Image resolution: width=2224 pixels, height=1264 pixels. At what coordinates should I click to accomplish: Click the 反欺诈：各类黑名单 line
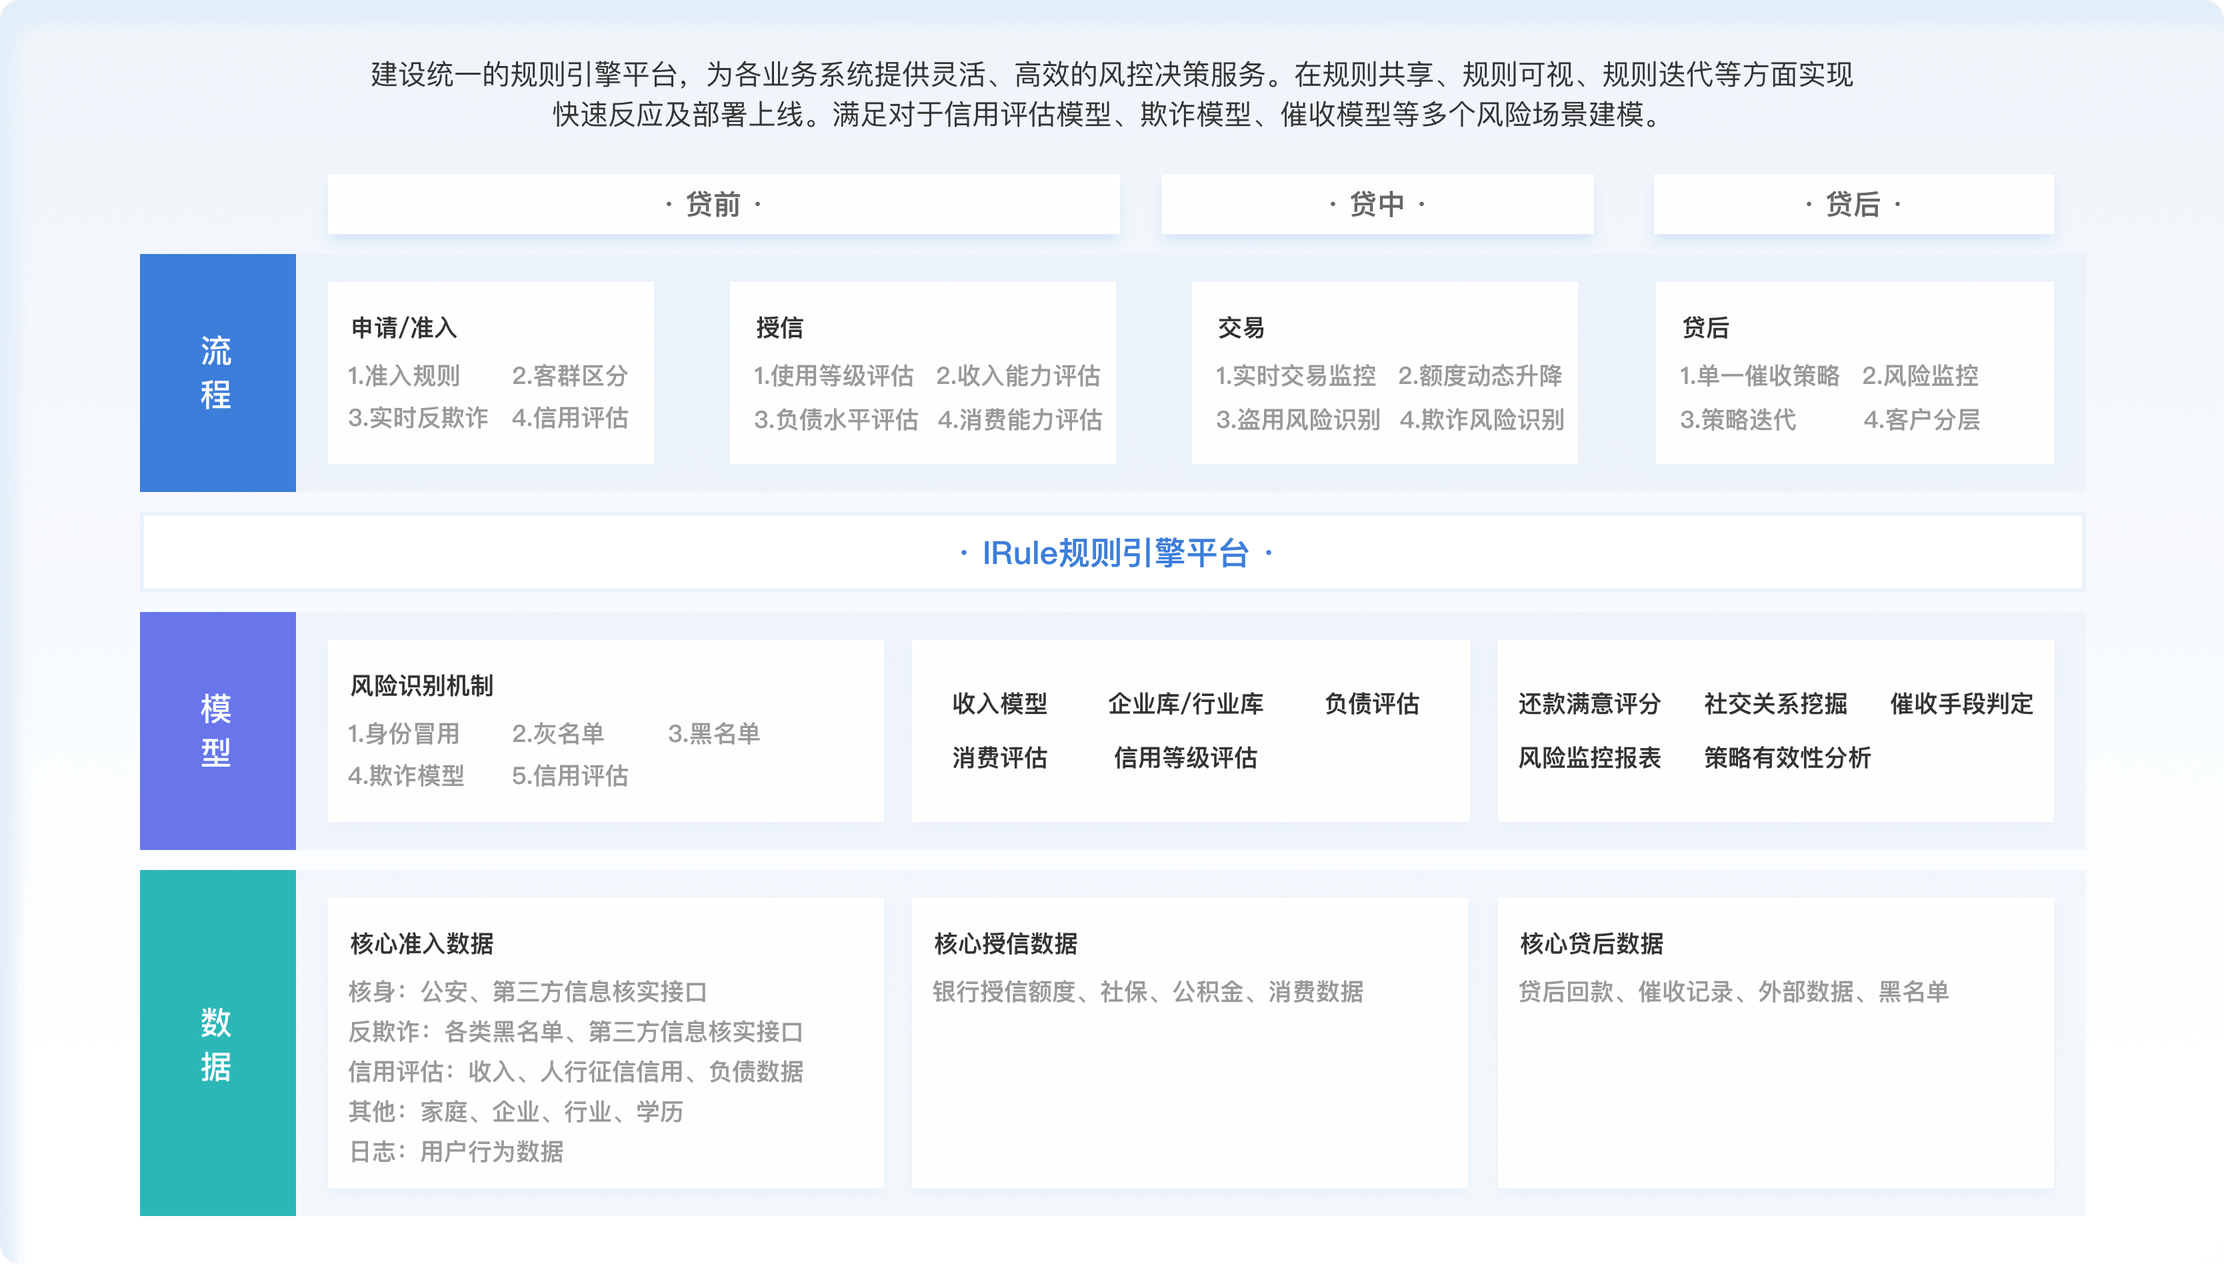(576, 1032)
